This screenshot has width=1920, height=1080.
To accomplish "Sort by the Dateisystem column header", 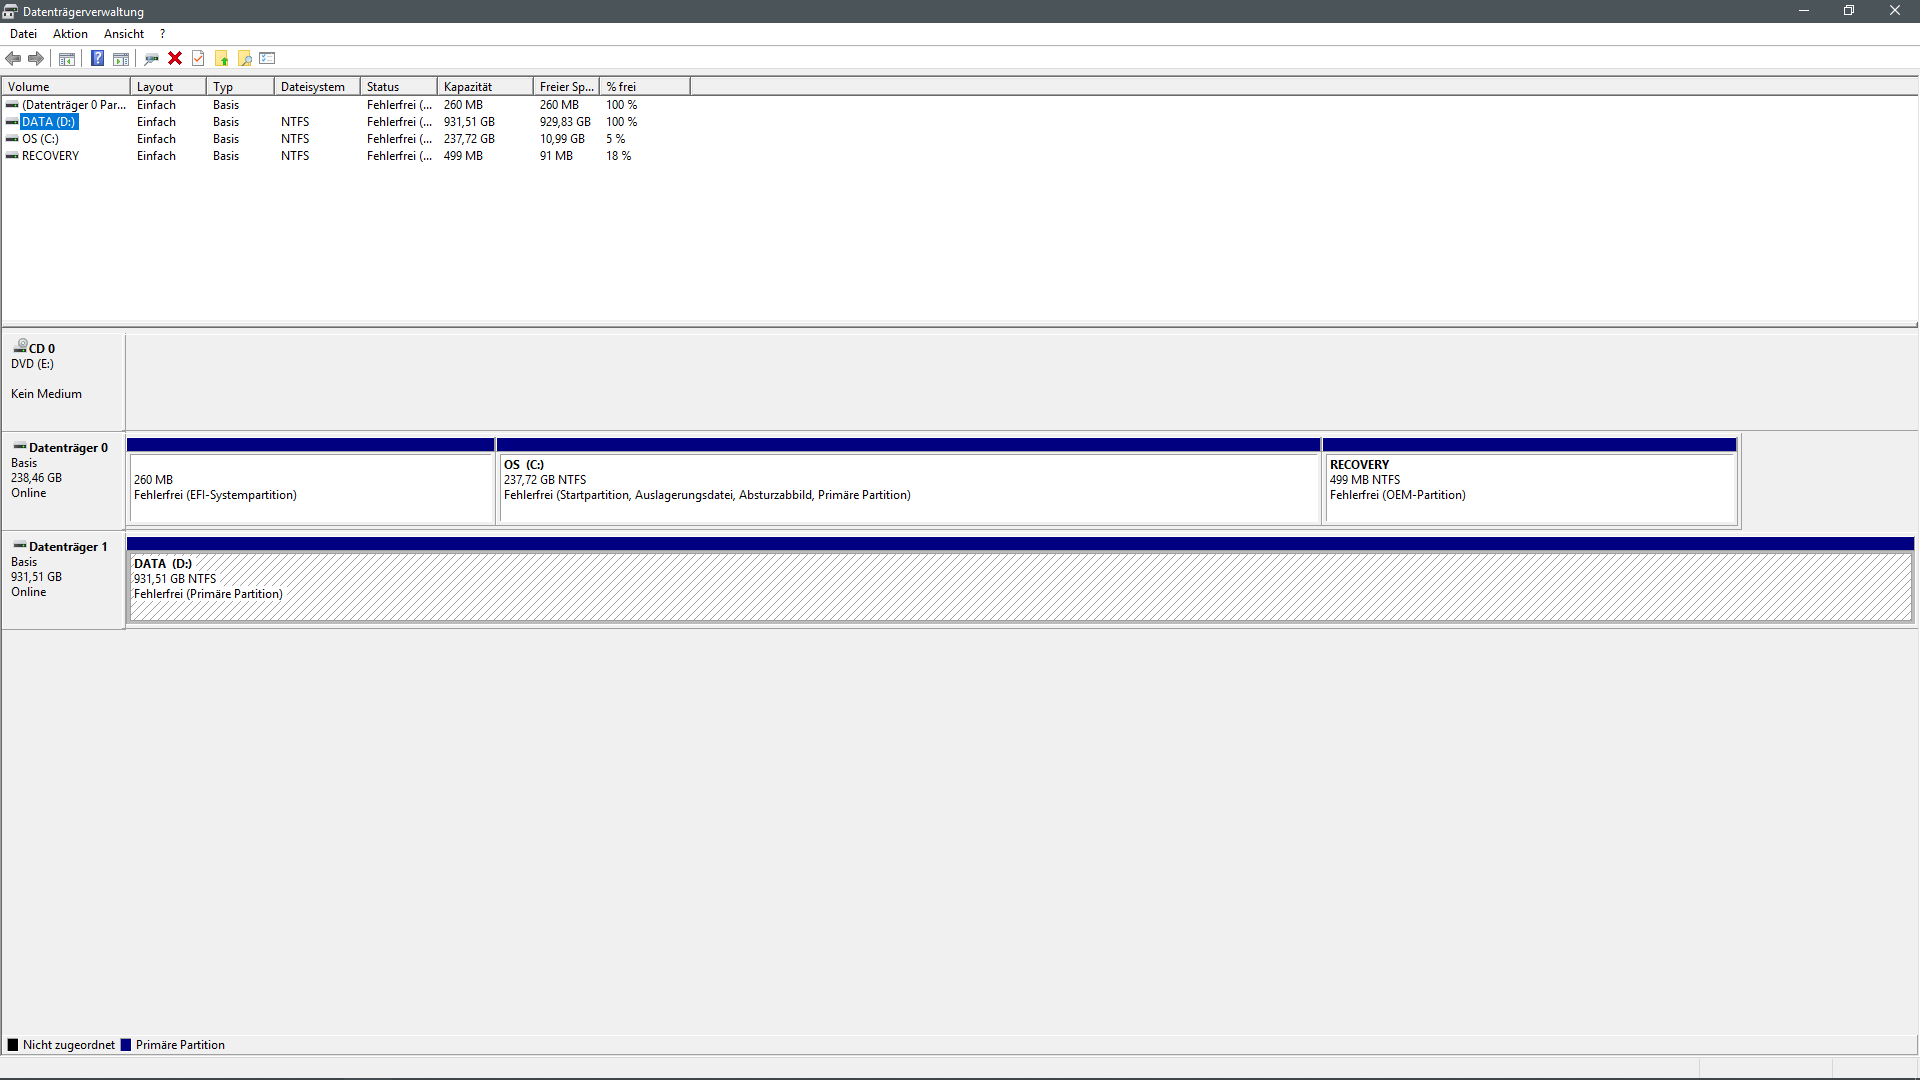I will click(x=317, y=87).
